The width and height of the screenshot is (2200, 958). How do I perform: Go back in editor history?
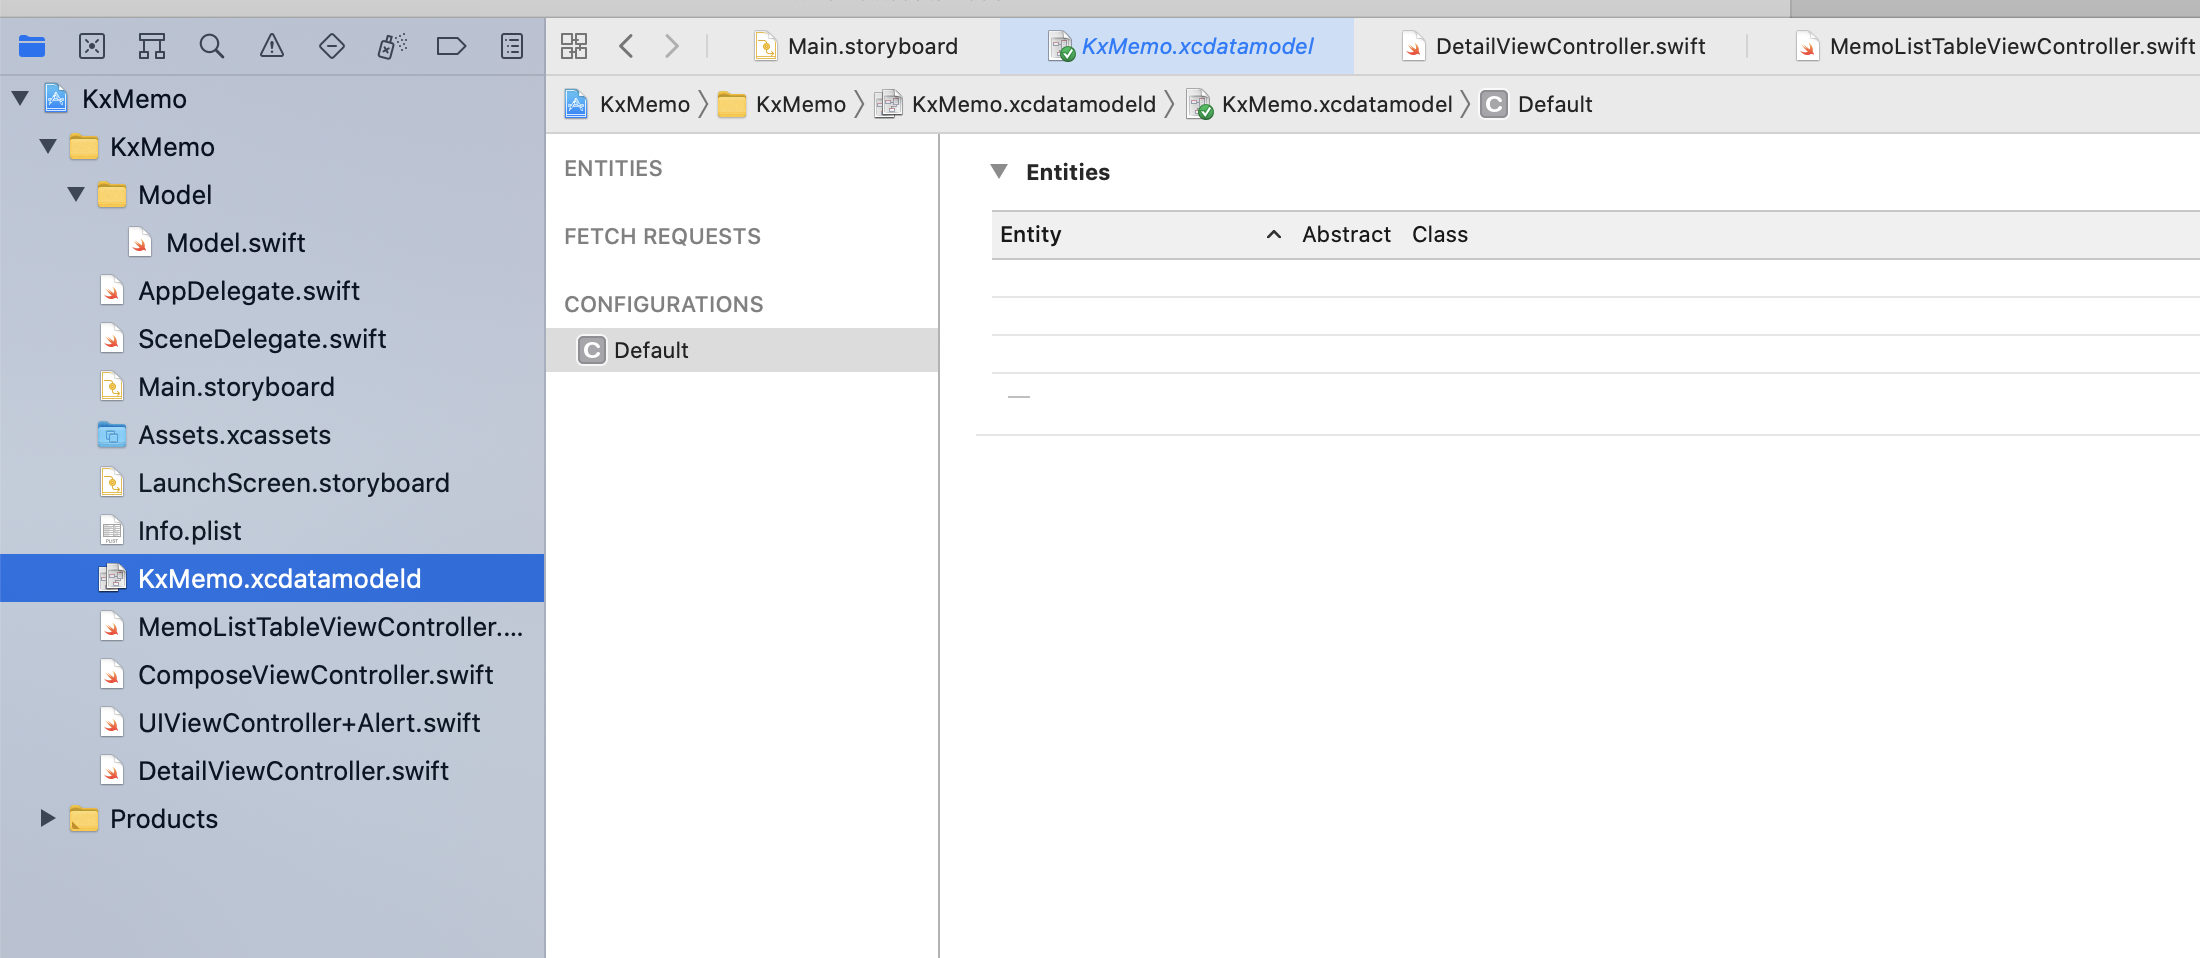coord(626,46)
